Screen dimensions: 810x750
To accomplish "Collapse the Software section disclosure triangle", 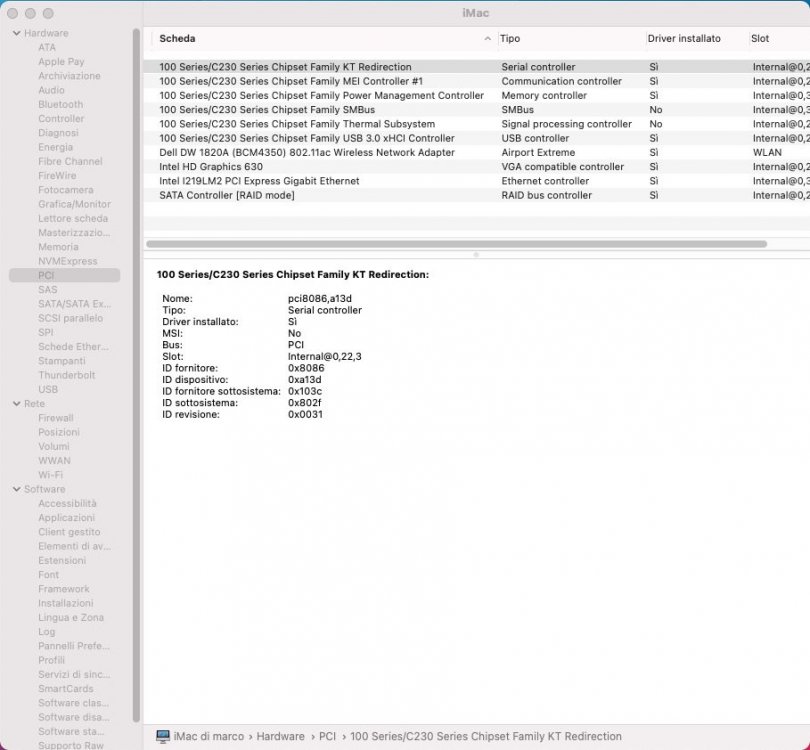I will tap(15, 489).
